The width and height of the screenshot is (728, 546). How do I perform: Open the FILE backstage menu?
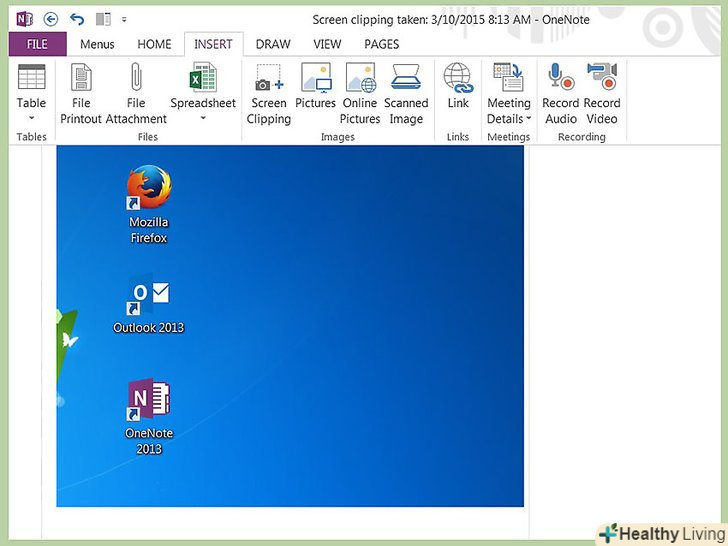click(37, 44)
